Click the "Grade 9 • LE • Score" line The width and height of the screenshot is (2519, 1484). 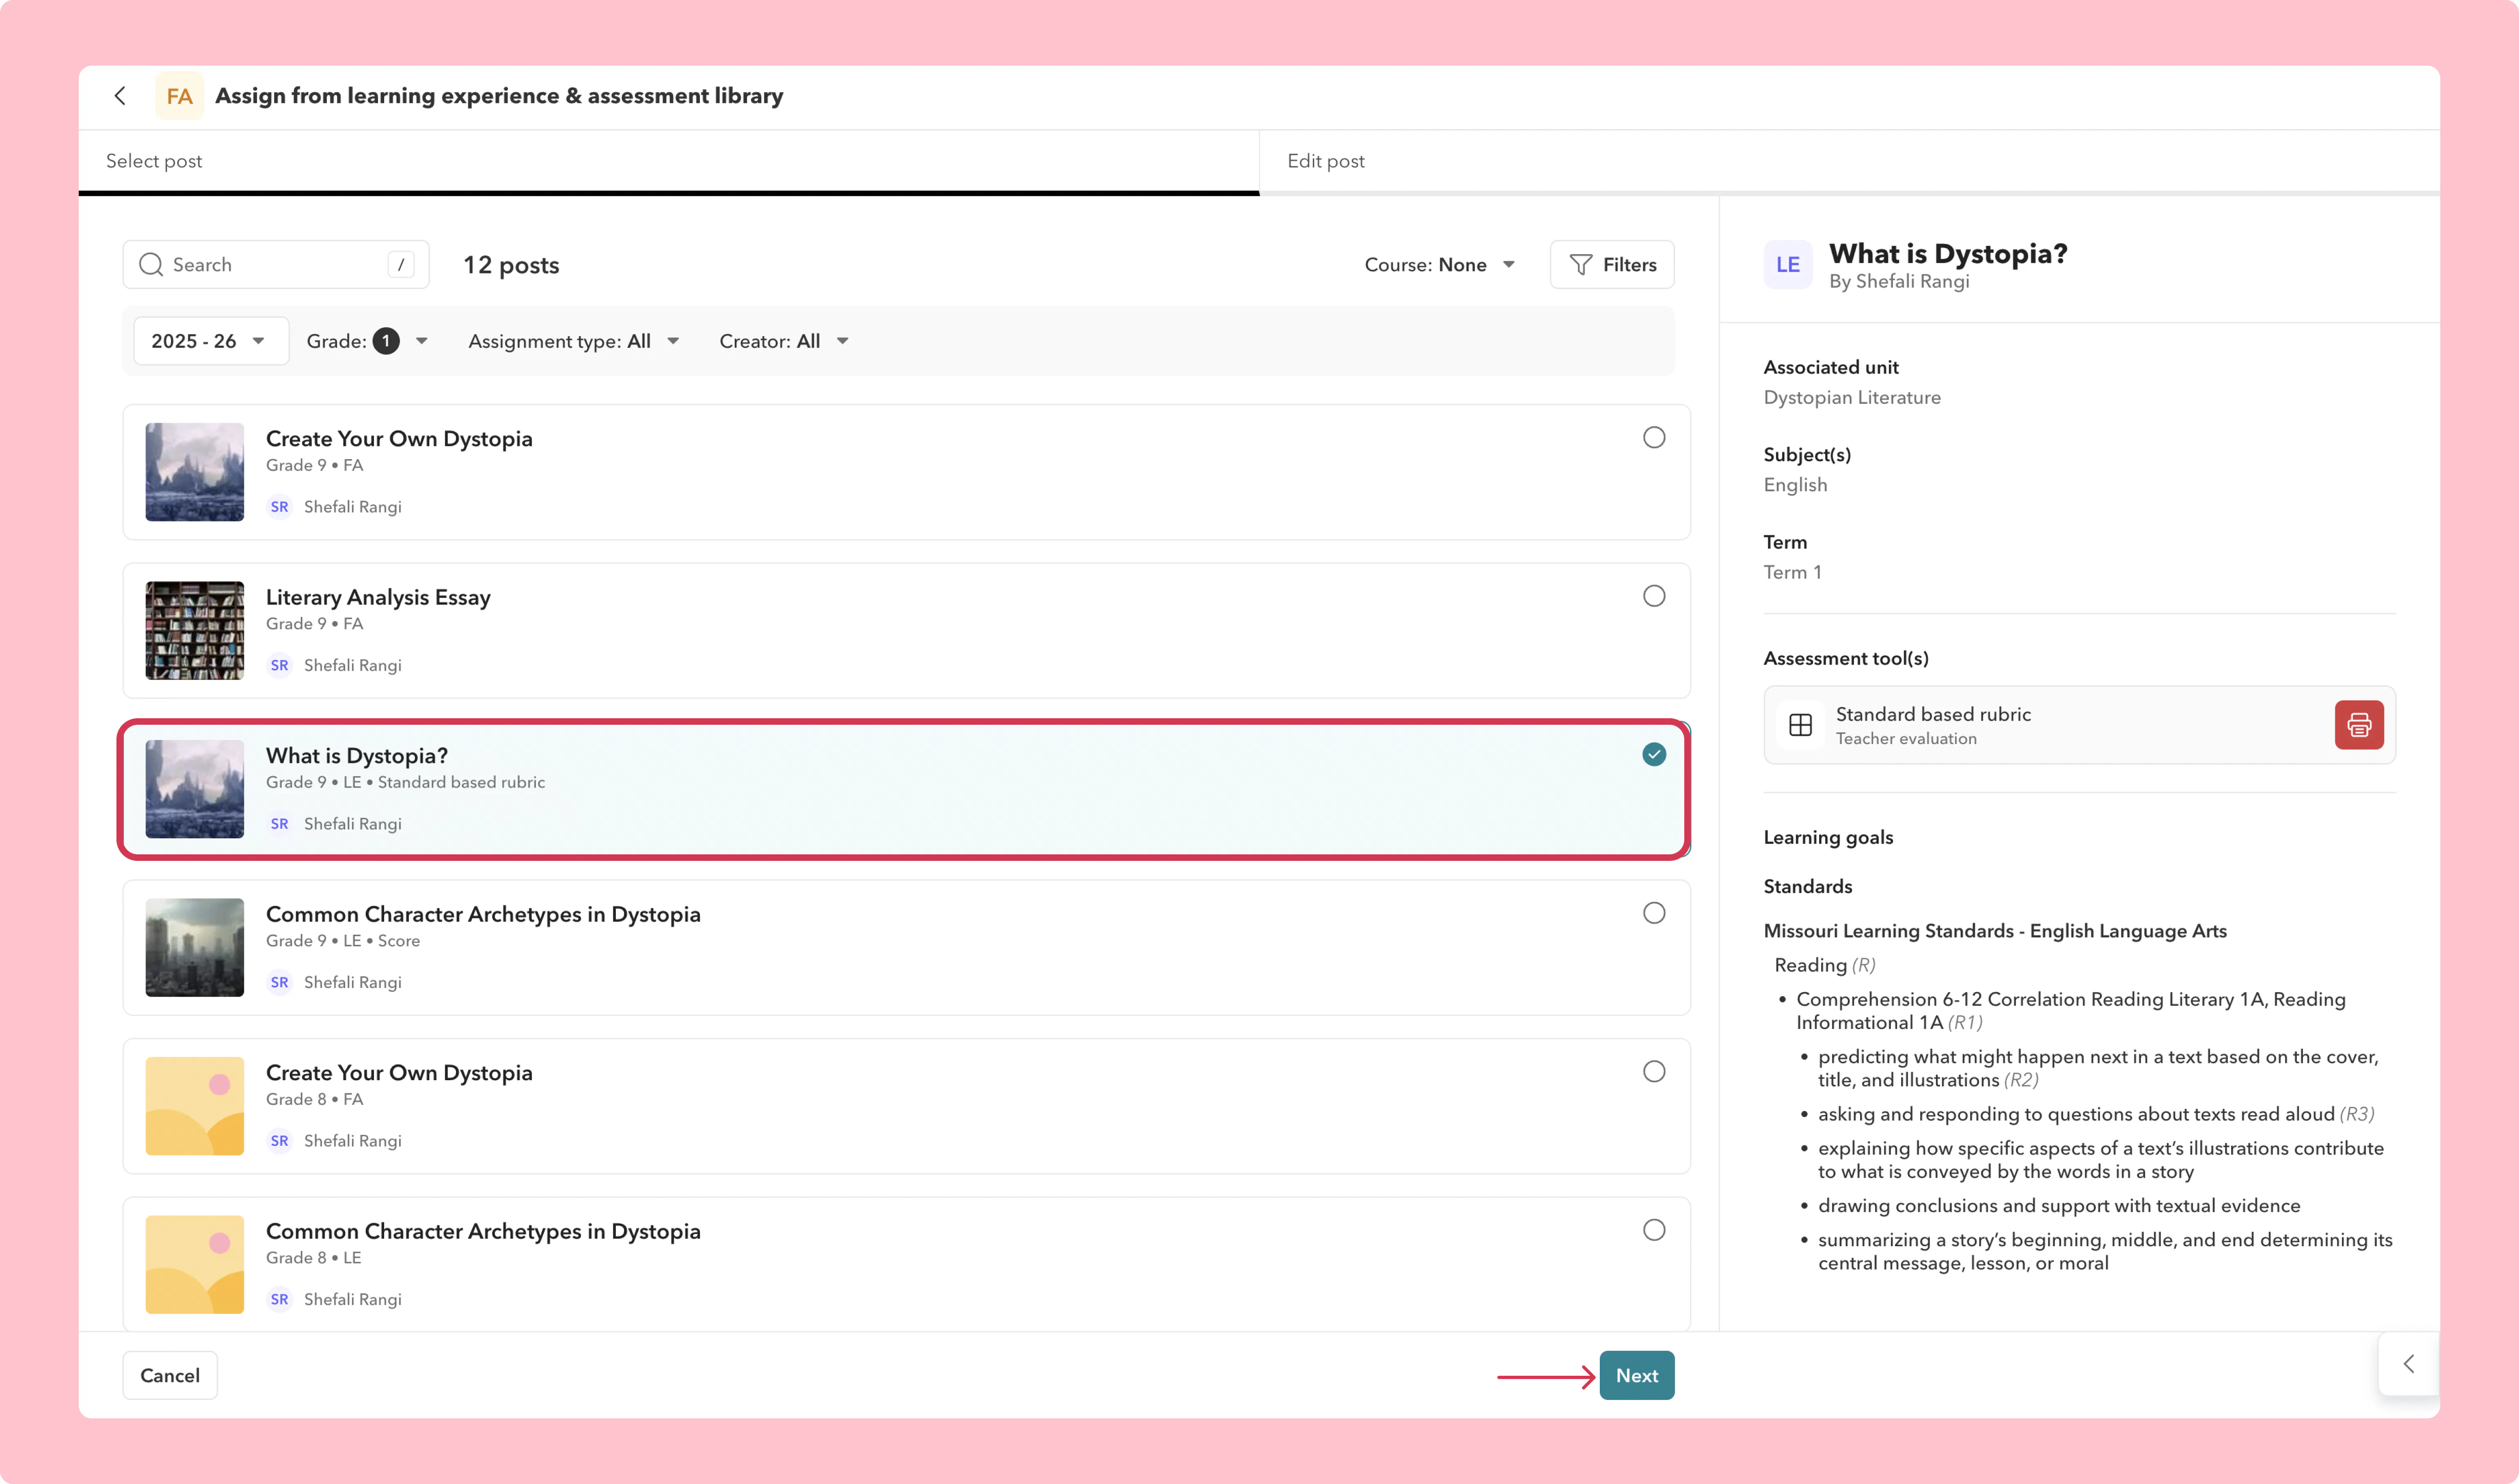pyautogui.click(x=343, y=941)
